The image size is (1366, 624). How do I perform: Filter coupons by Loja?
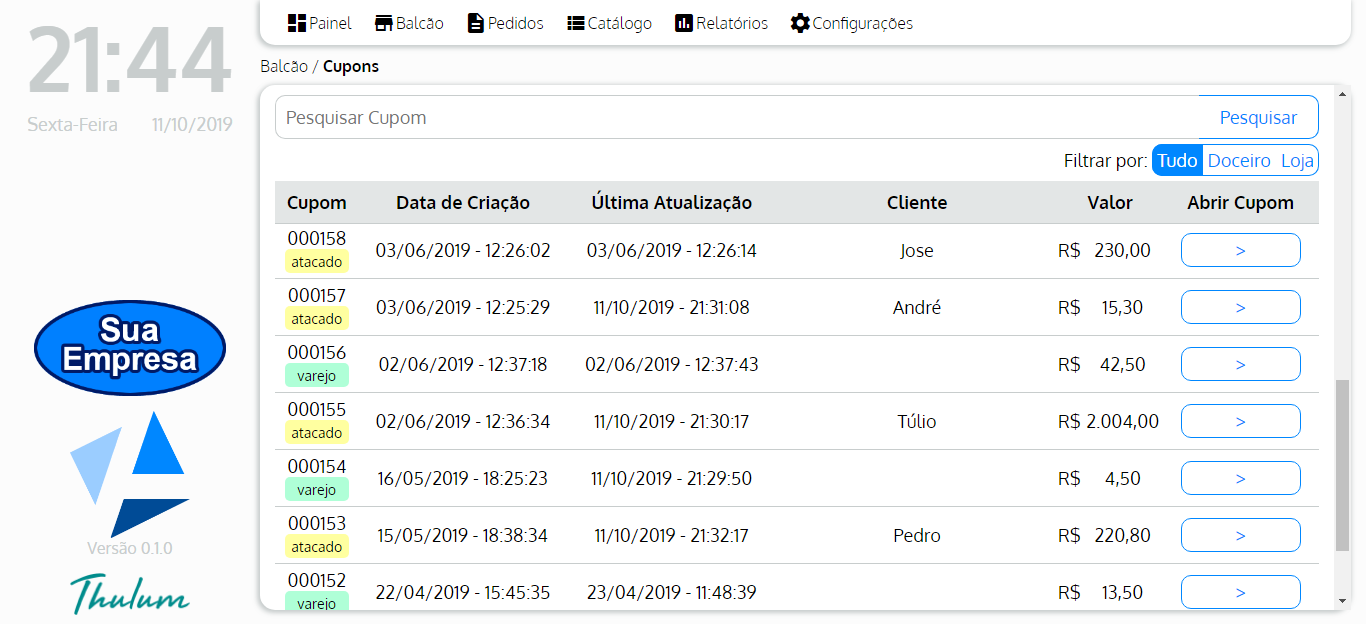tap(1297, 160)
